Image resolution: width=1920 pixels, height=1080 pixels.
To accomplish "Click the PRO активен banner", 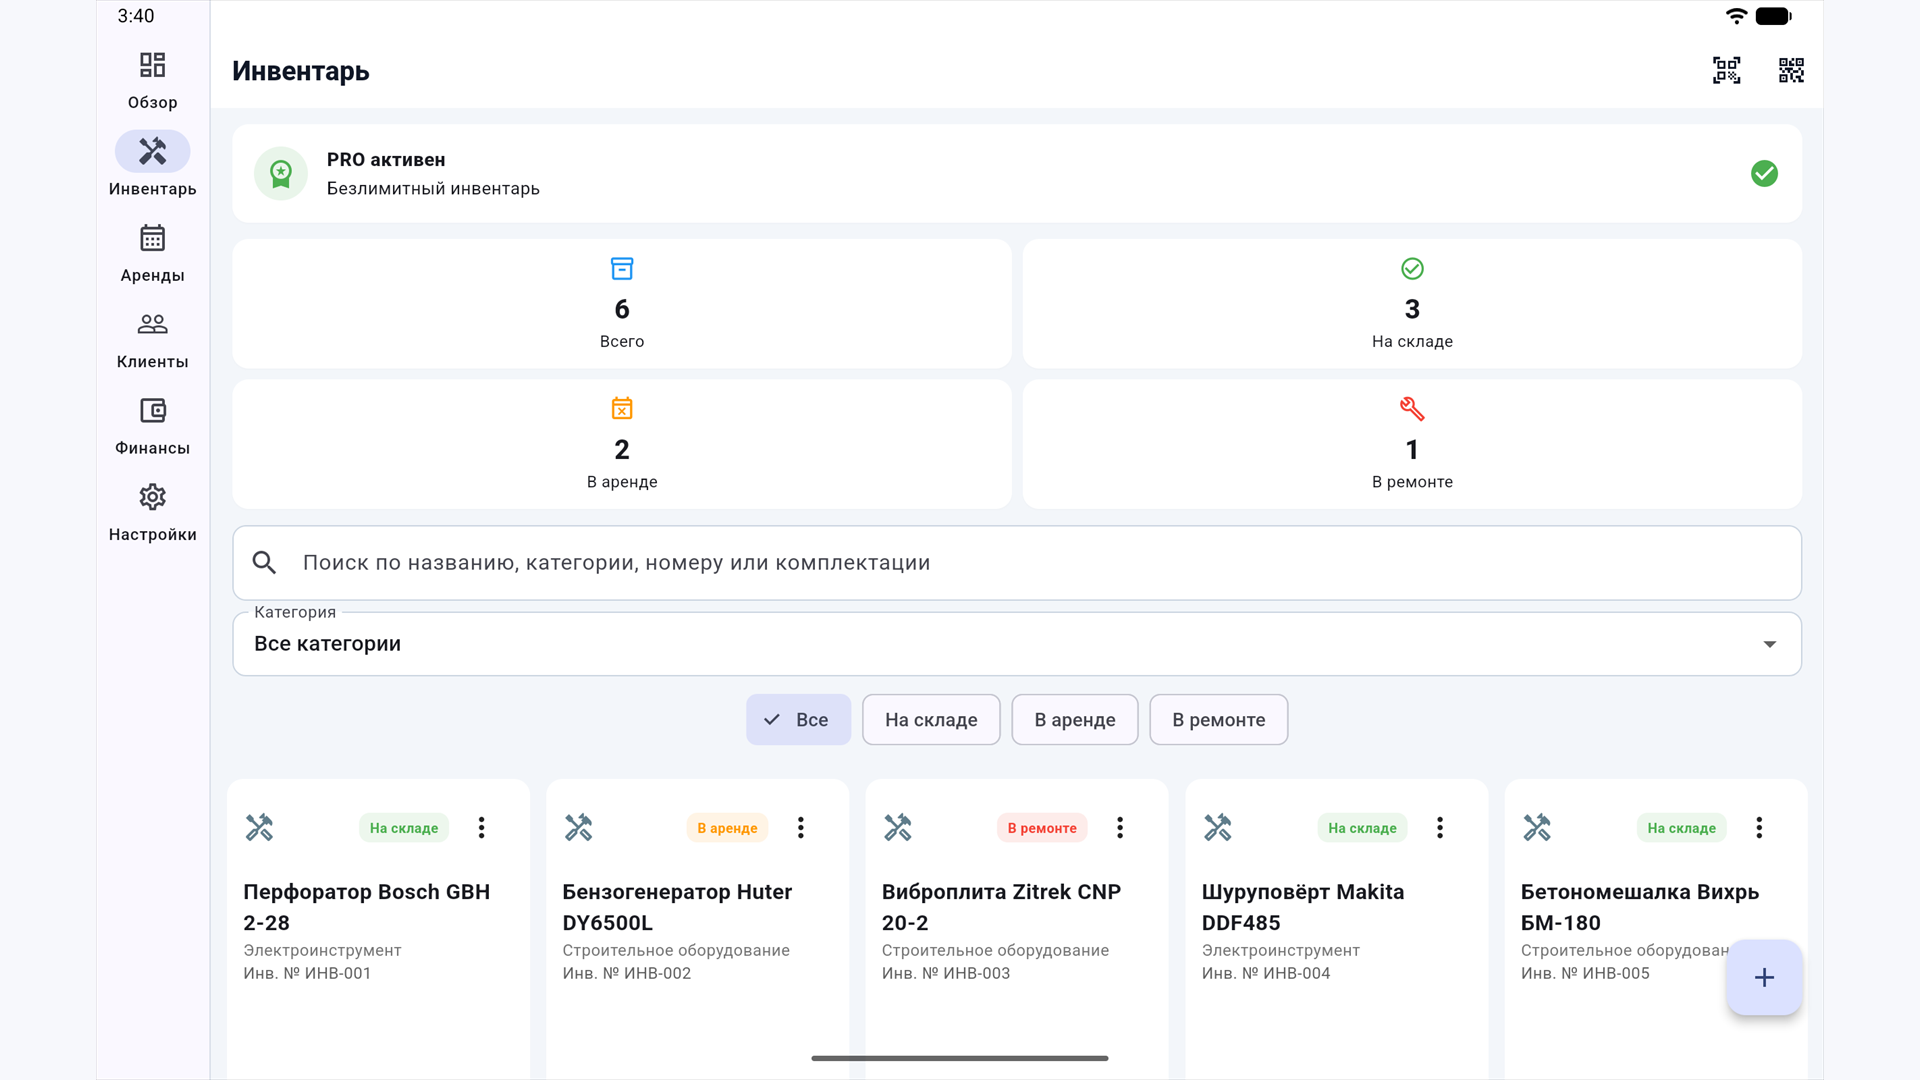I will (1017, 173).
